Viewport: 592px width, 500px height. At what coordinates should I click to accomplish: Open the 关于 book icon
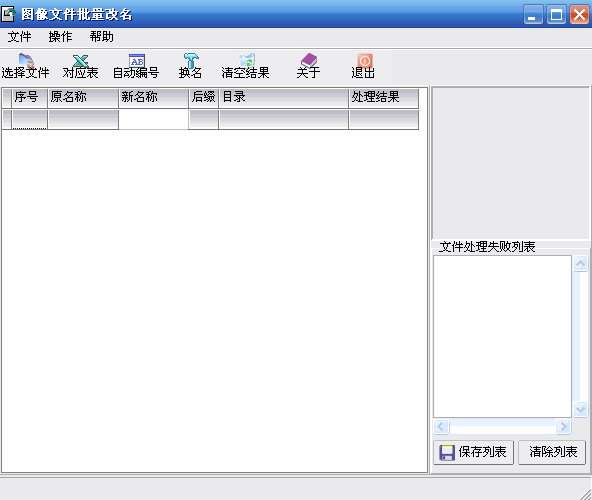[x=309, y=60]
